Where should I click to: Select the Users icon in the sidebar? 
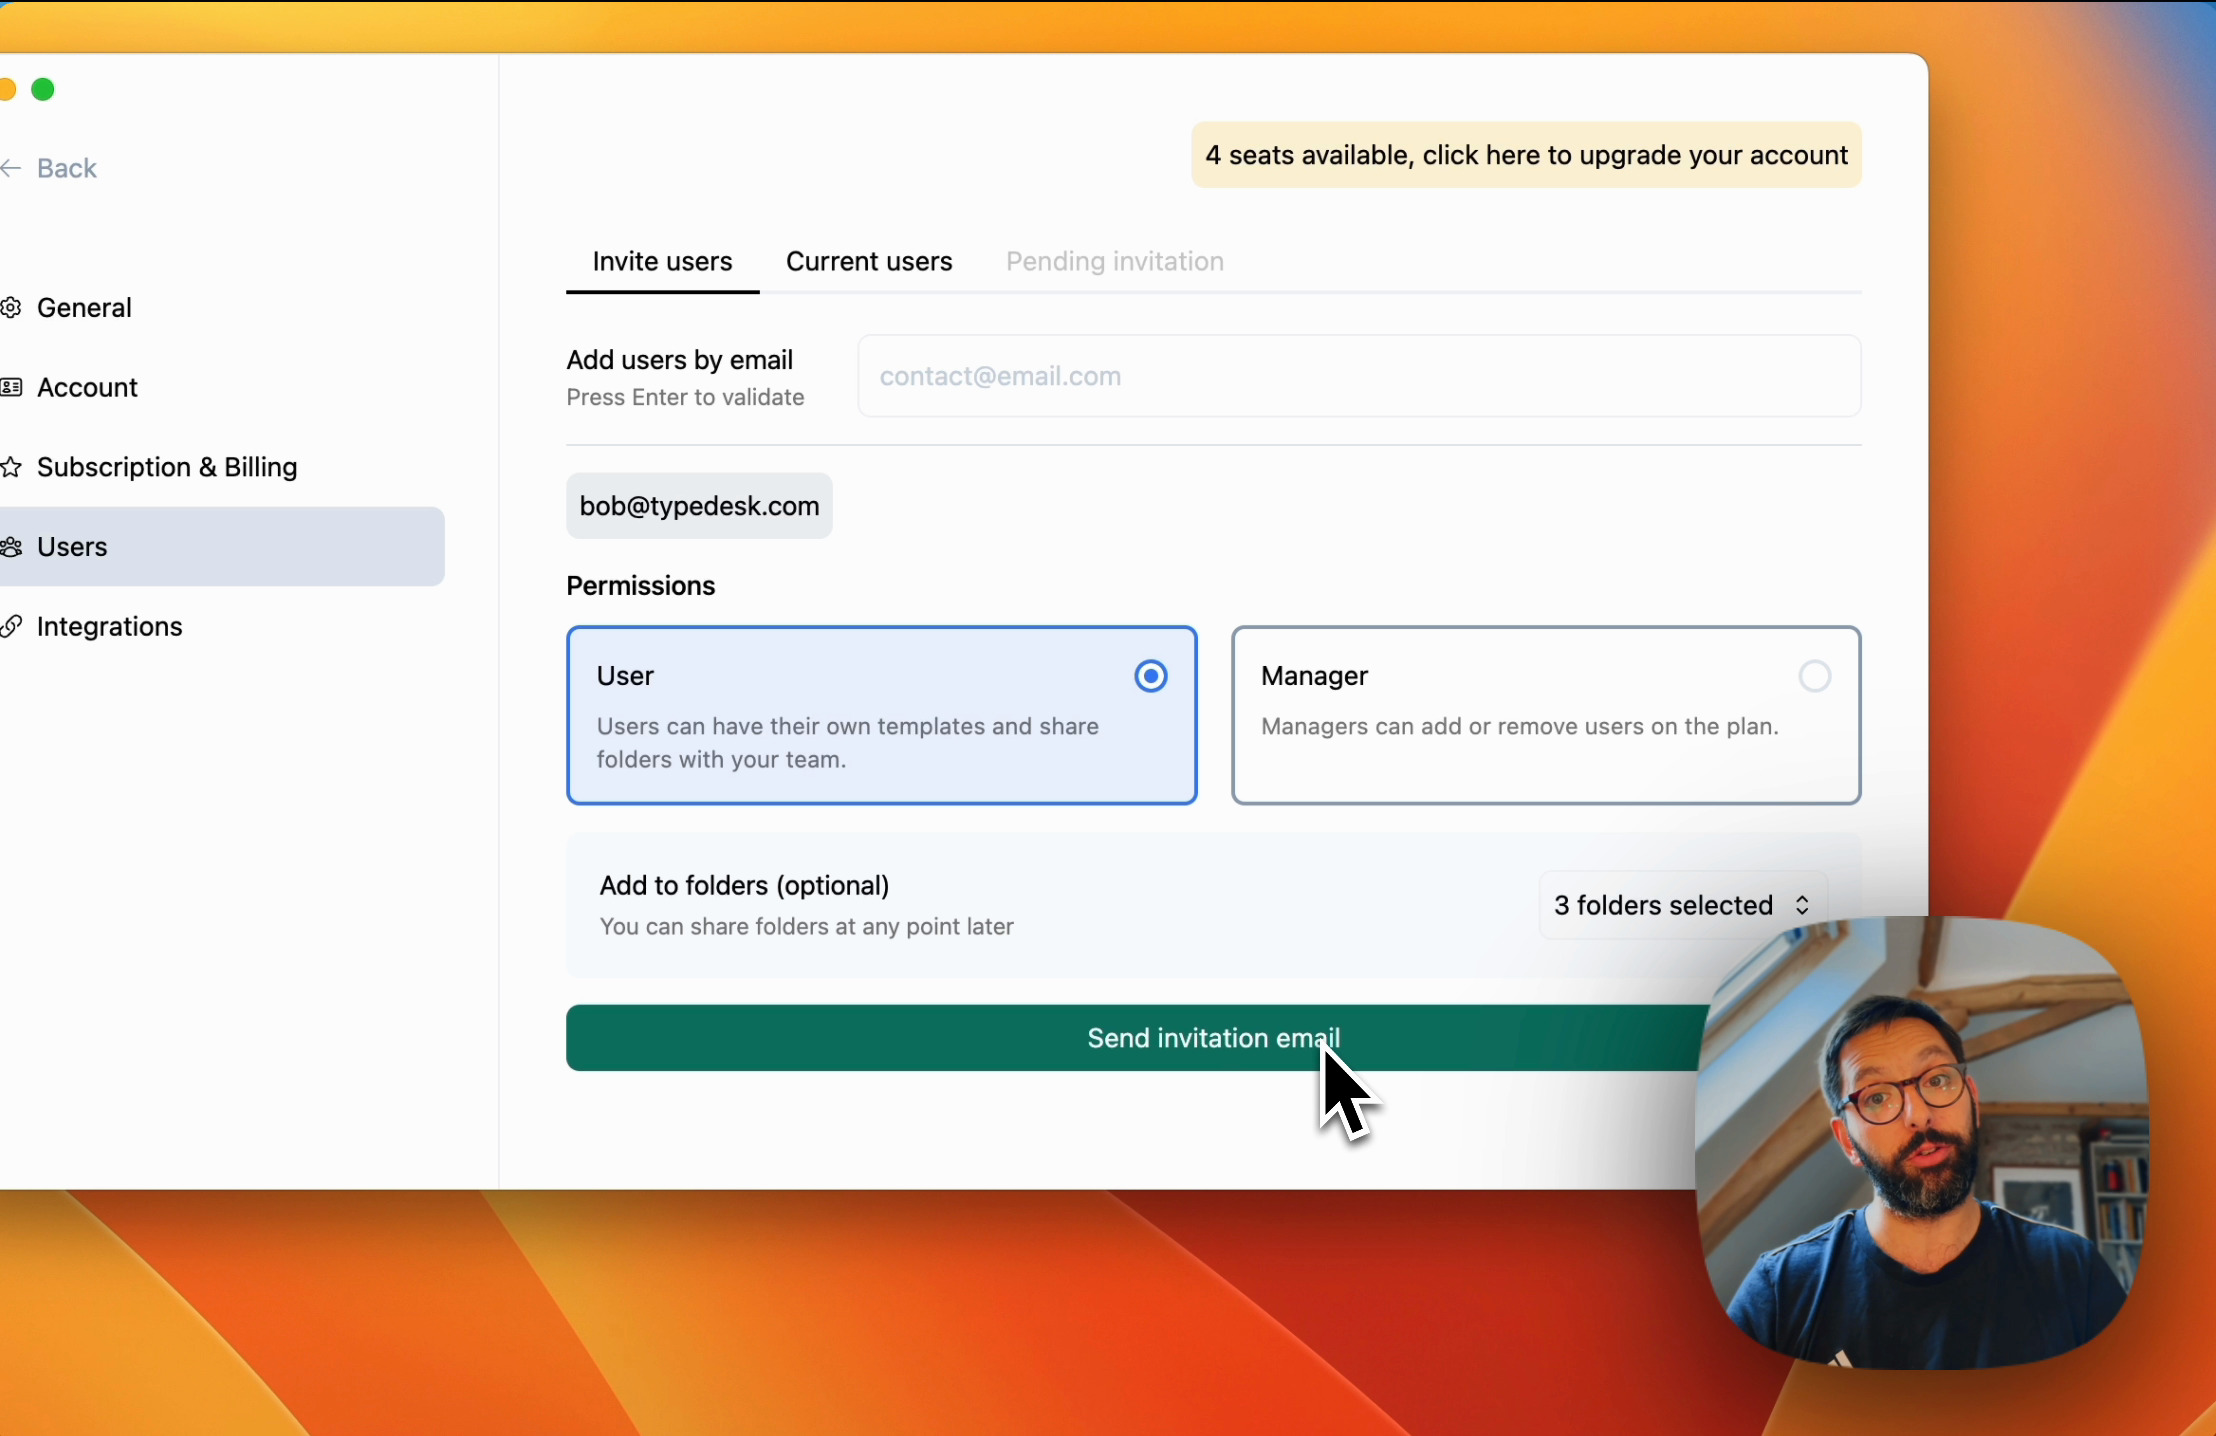point(12,546)
